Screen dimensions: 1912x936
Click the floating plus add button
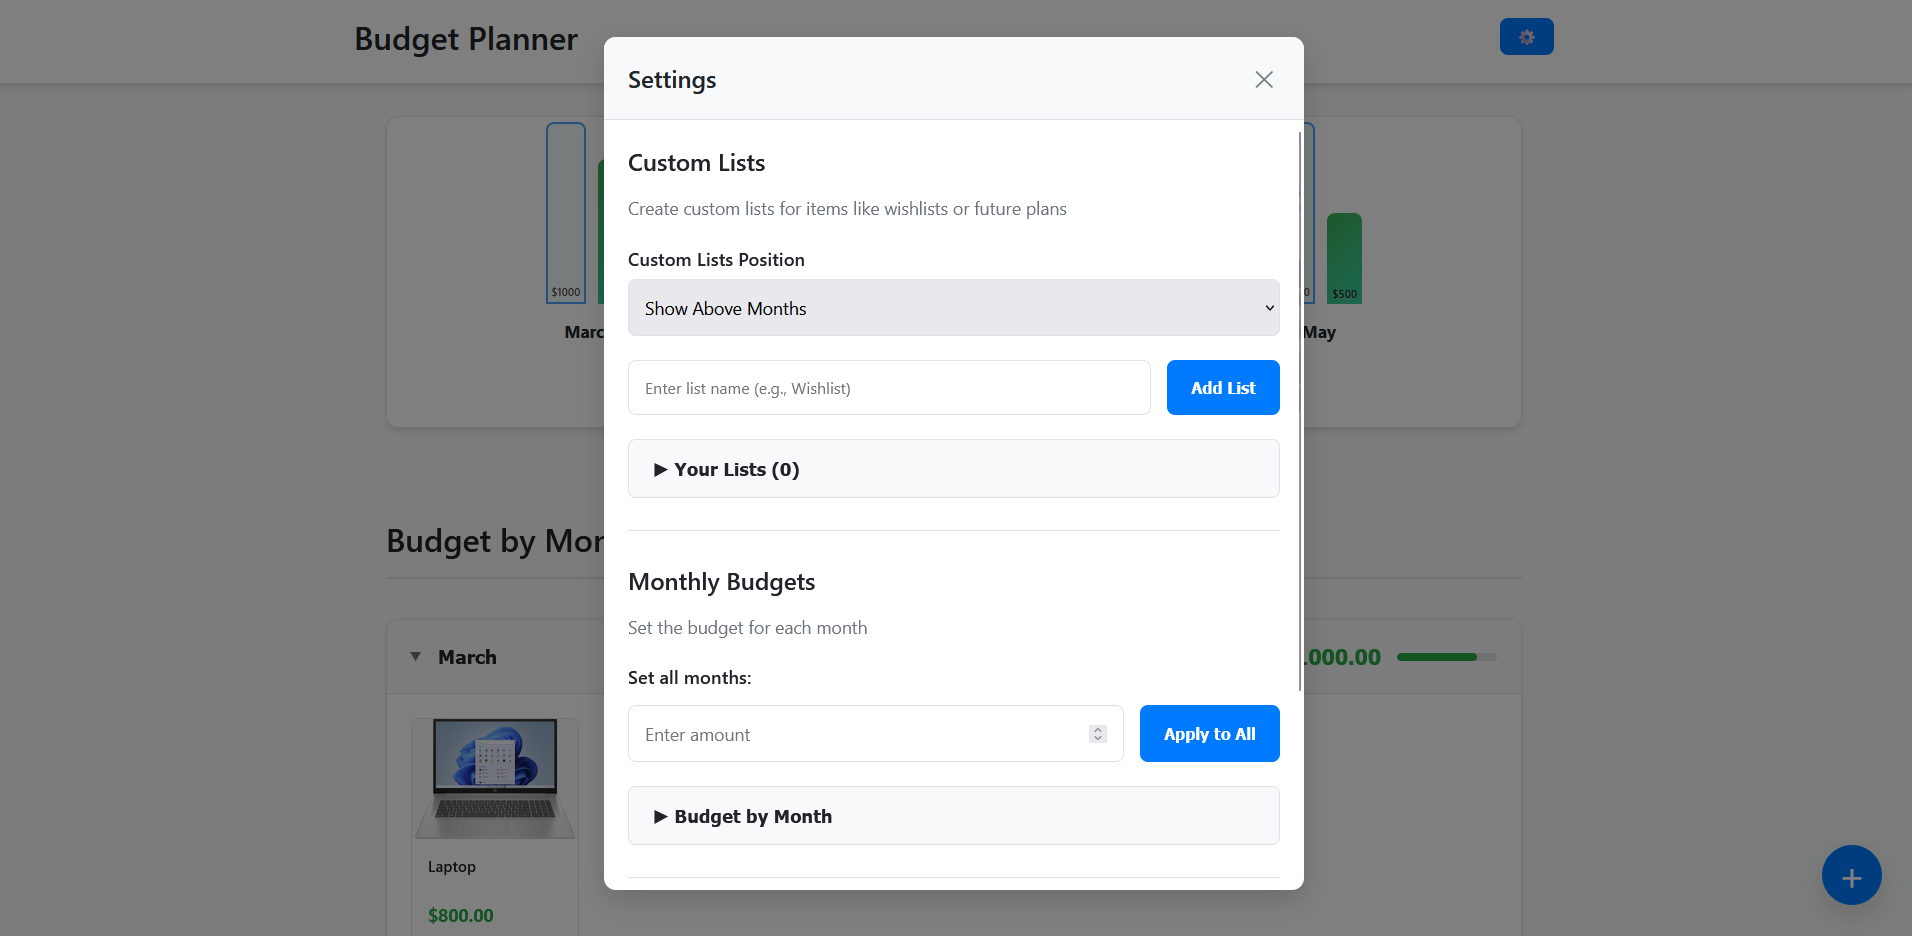point(1851,875)
